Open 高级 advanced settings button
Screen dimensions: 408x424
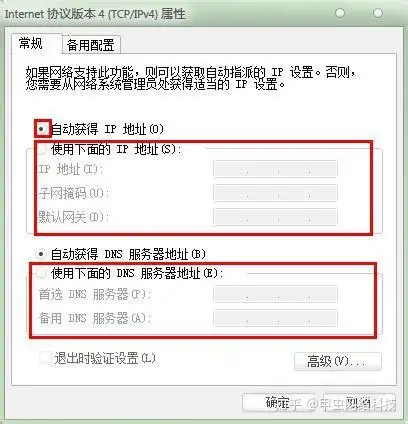pos(338,361)
